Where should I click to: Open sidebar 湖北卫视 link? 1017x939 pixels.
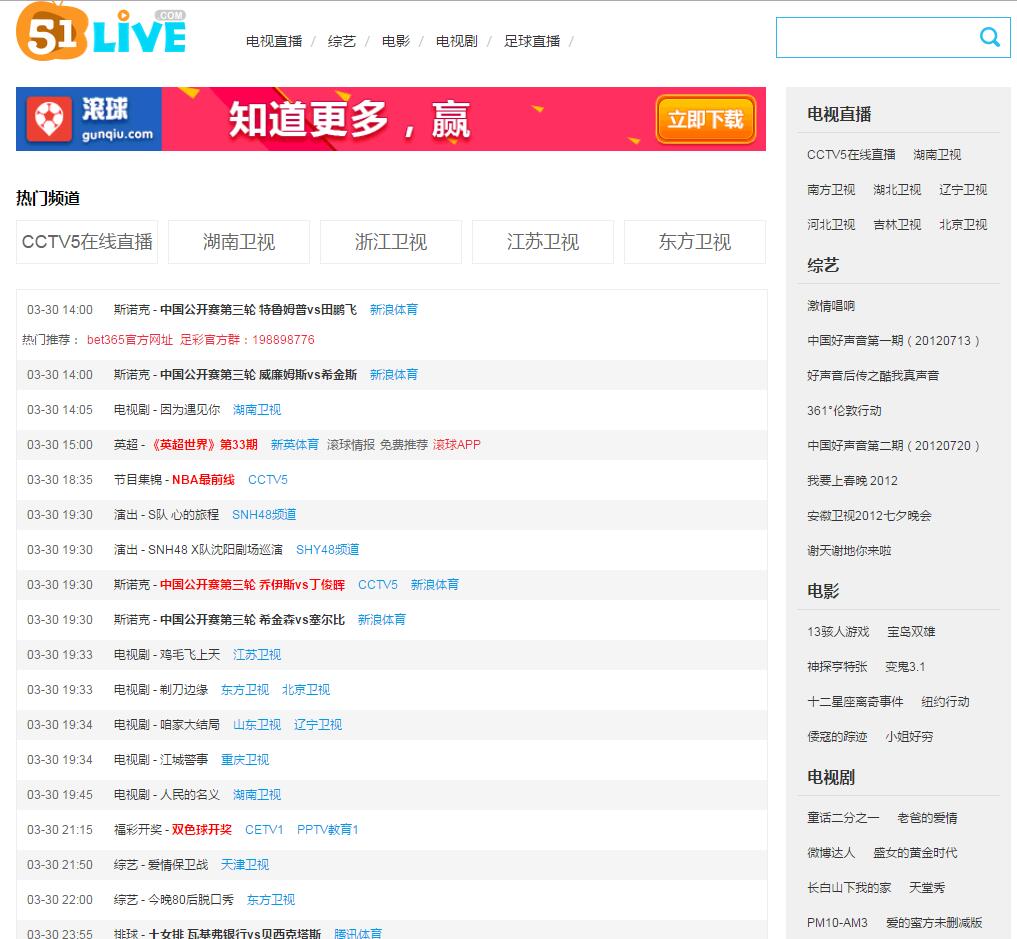click(x=897, y=190)
